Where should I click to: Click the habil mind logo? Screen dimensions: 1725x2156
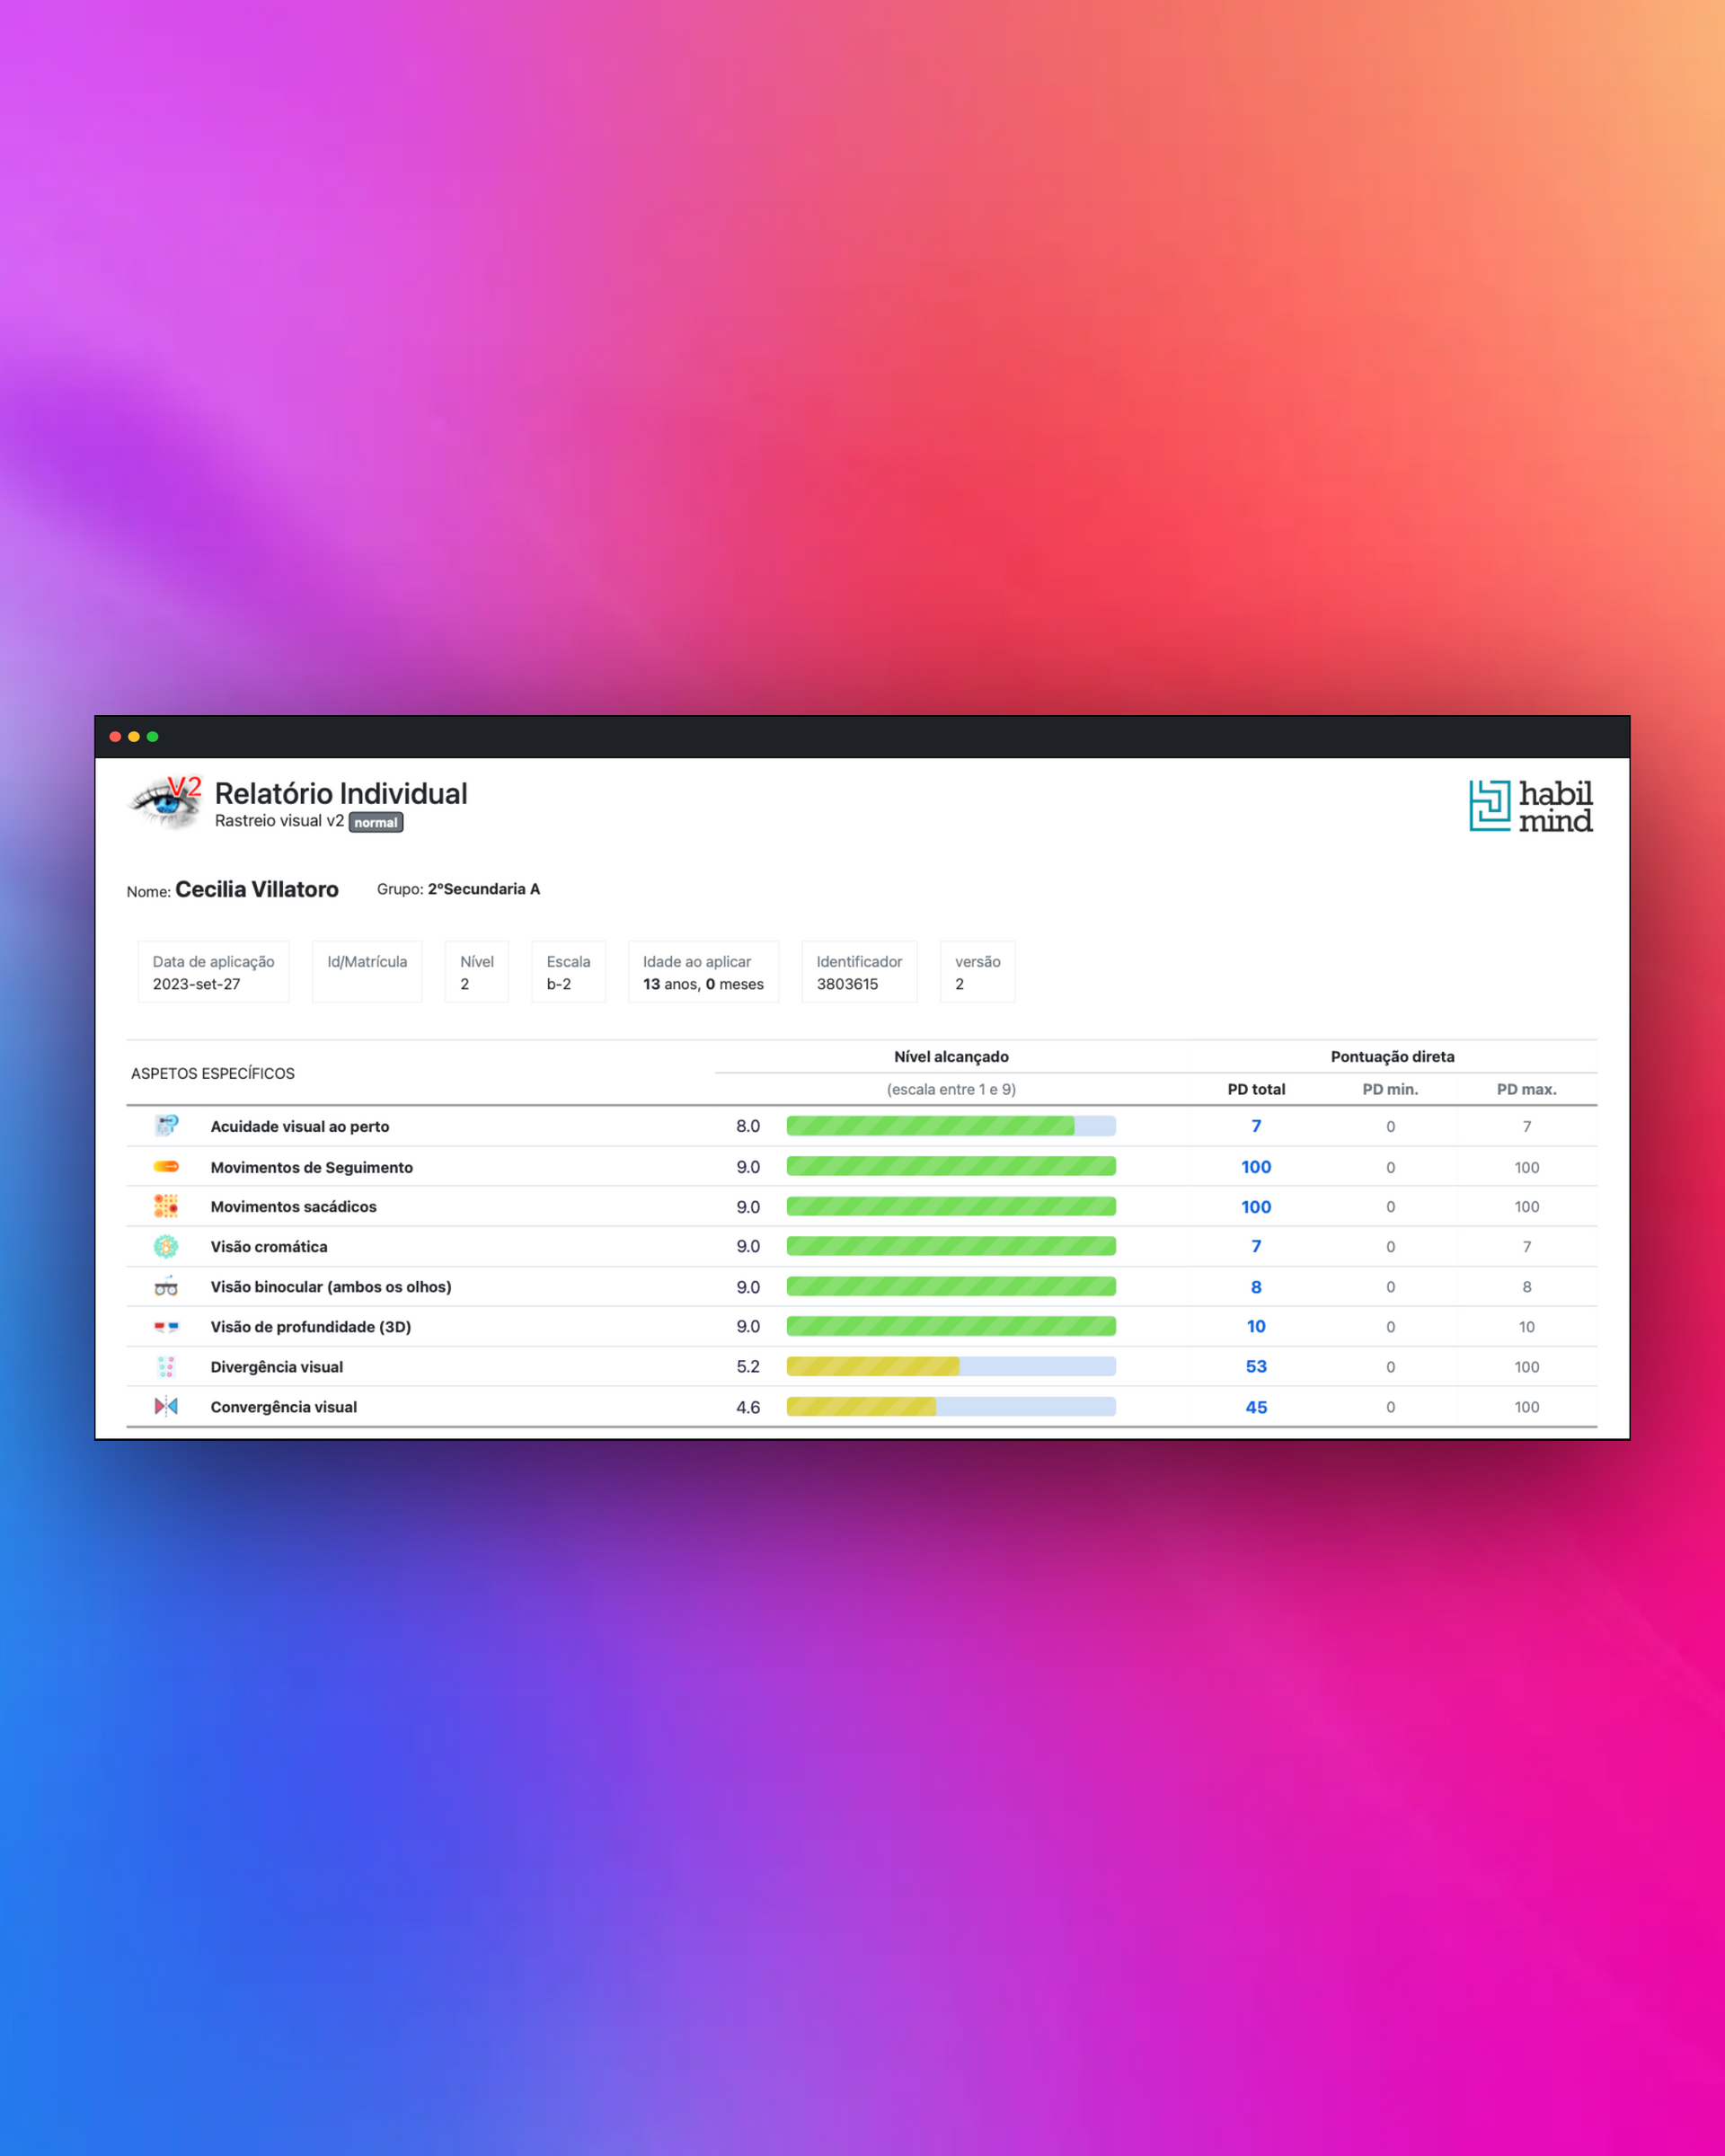[x=1530, y=806]
